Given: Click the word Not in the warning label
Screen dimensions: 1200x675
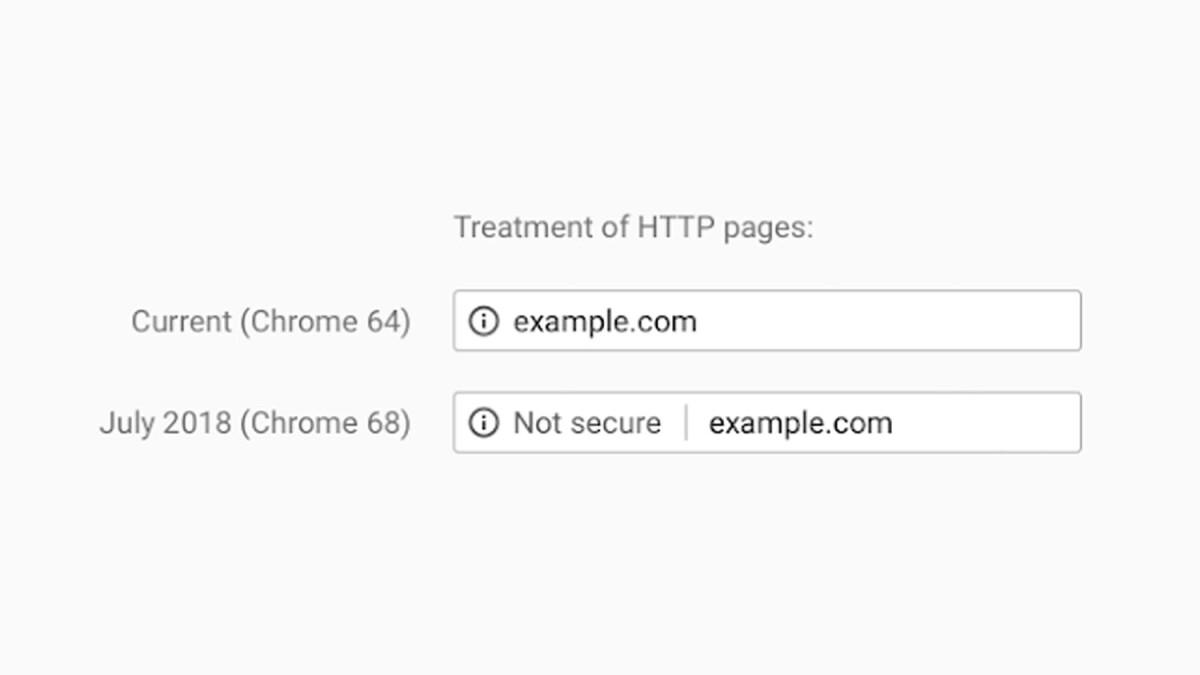Looking at the screenshot, I should [536, 423].
